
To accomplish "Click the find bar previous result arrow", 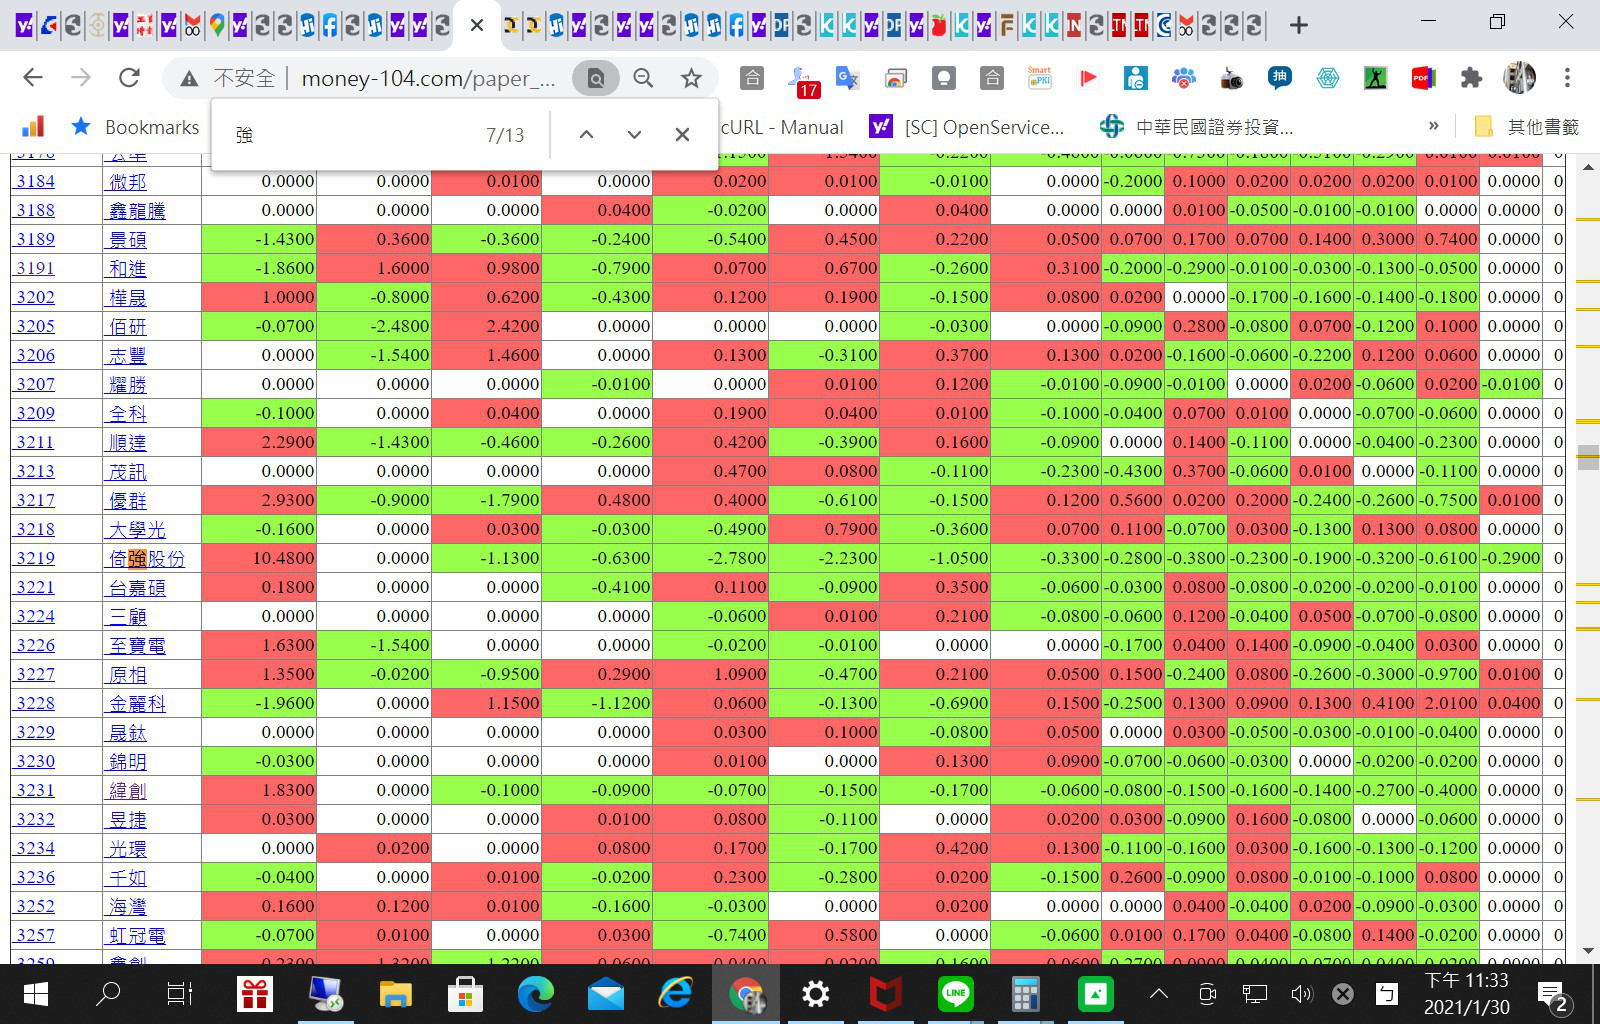I will tap(587, 135).
